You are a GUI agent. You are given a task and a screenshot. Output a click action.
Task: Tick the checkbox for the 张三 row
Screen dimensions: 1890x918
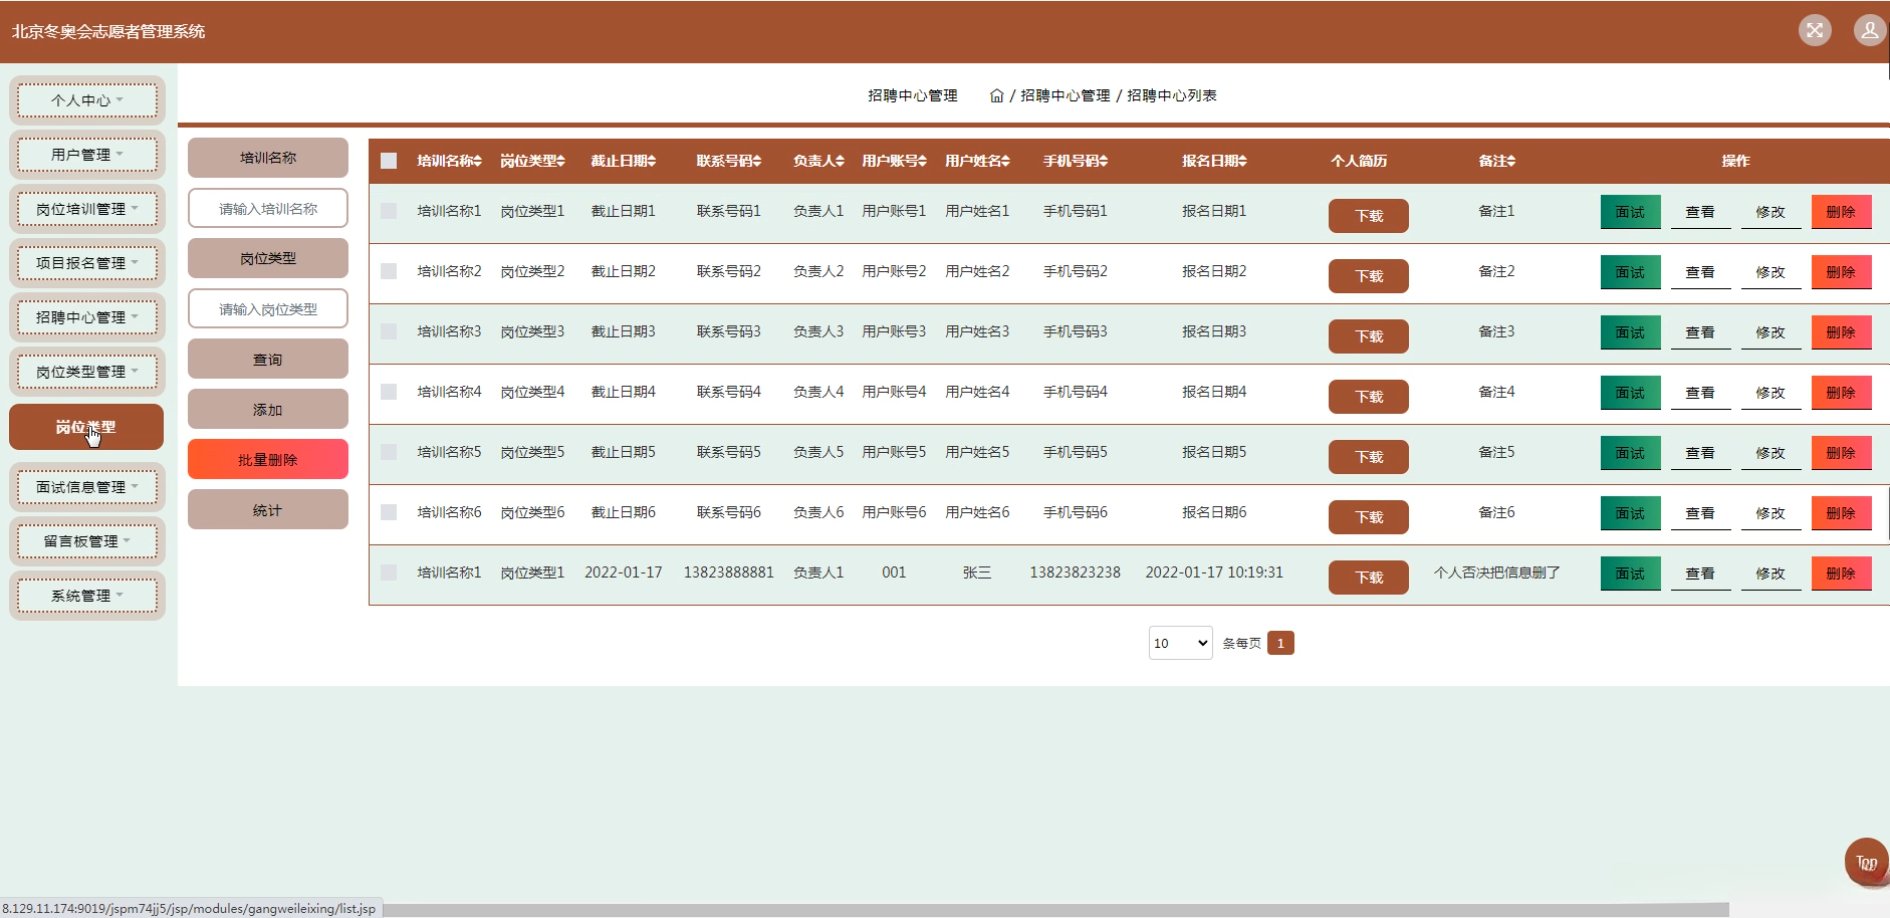click(x=389, y=573)
